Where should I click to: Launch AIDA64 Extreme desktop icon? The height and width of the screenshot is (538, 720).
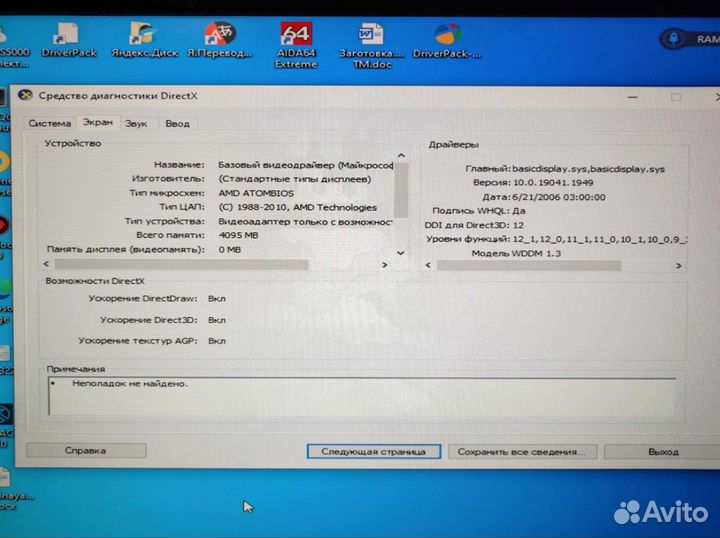coord(296,45)
